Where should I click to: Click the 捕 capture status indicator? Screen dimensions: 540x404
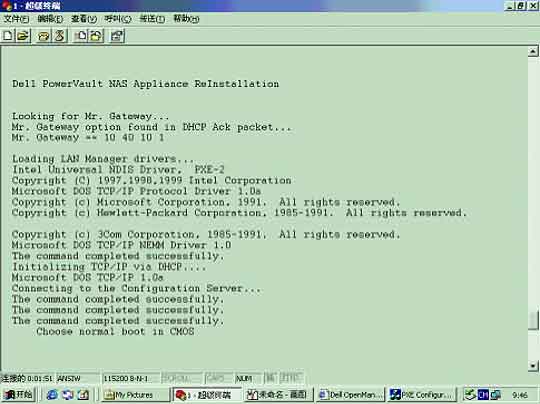tap(271, 378)
